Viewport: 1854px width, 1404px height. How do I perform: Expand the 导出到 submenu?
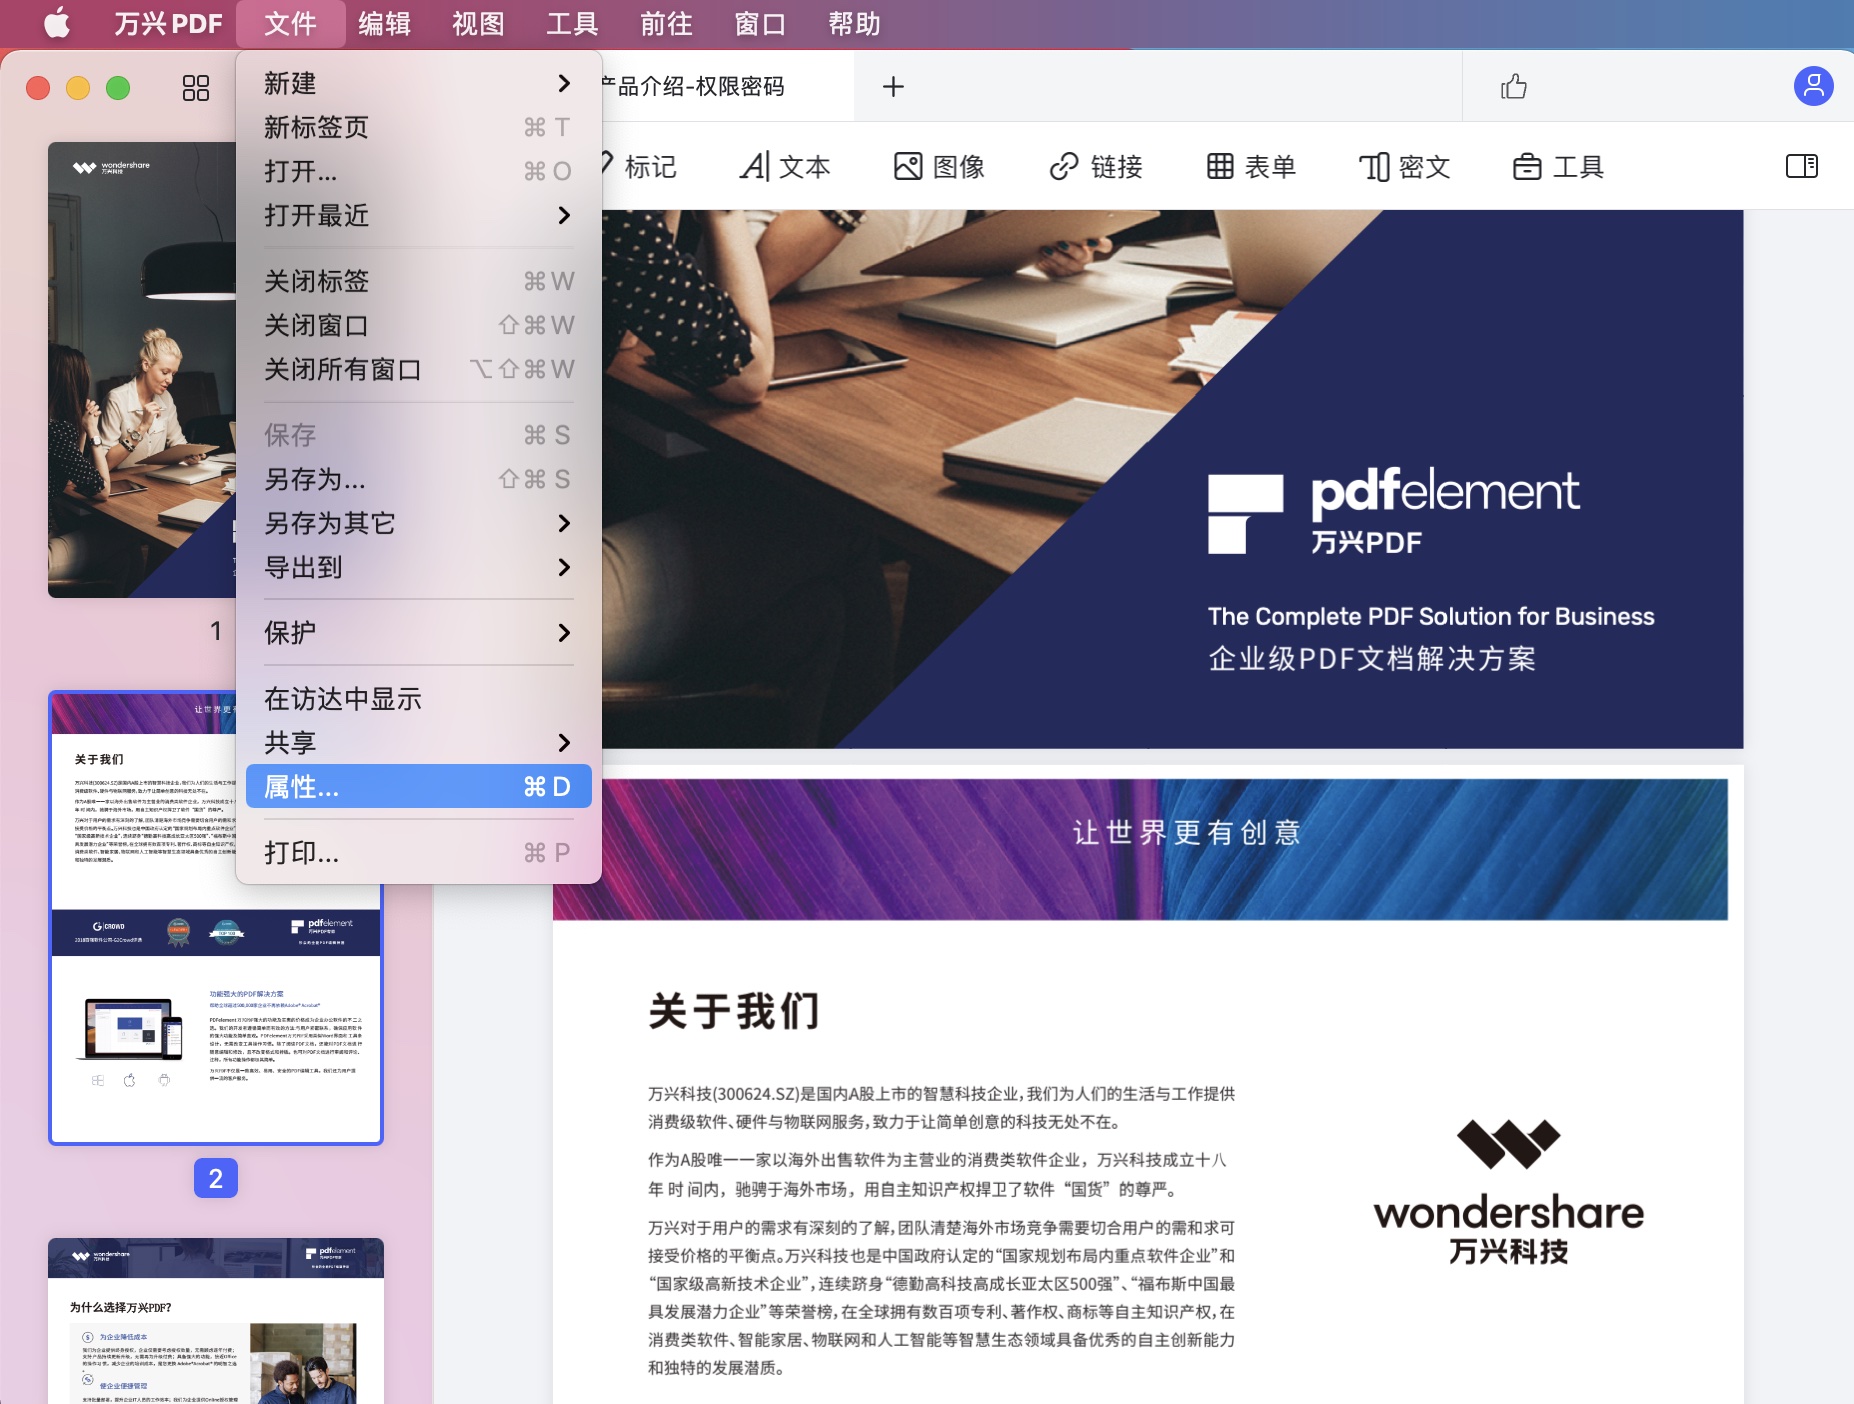(x=417, y=567)
